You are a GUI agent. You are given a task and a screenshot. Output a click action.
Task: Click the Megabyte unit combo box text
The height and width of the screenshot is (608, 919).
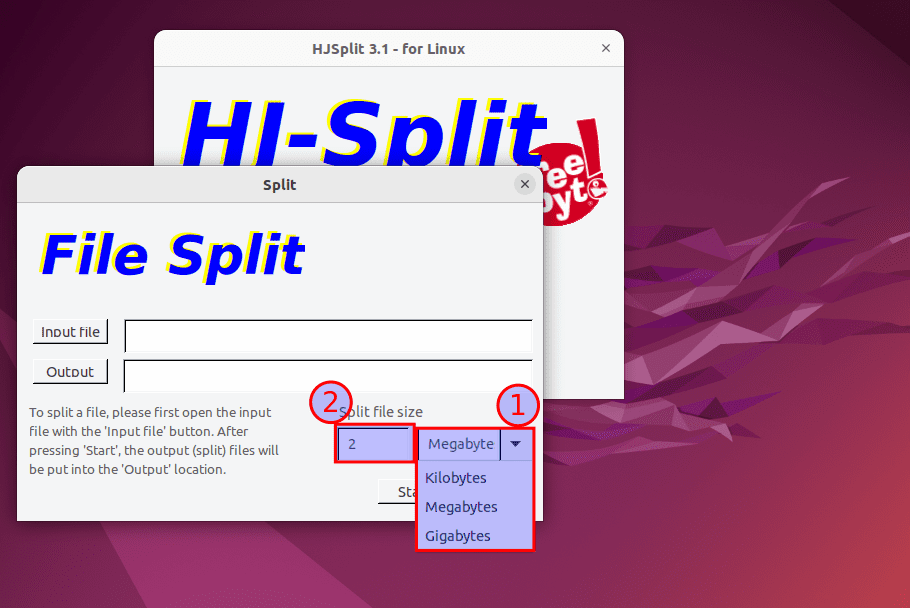click(x=460, y=444)
